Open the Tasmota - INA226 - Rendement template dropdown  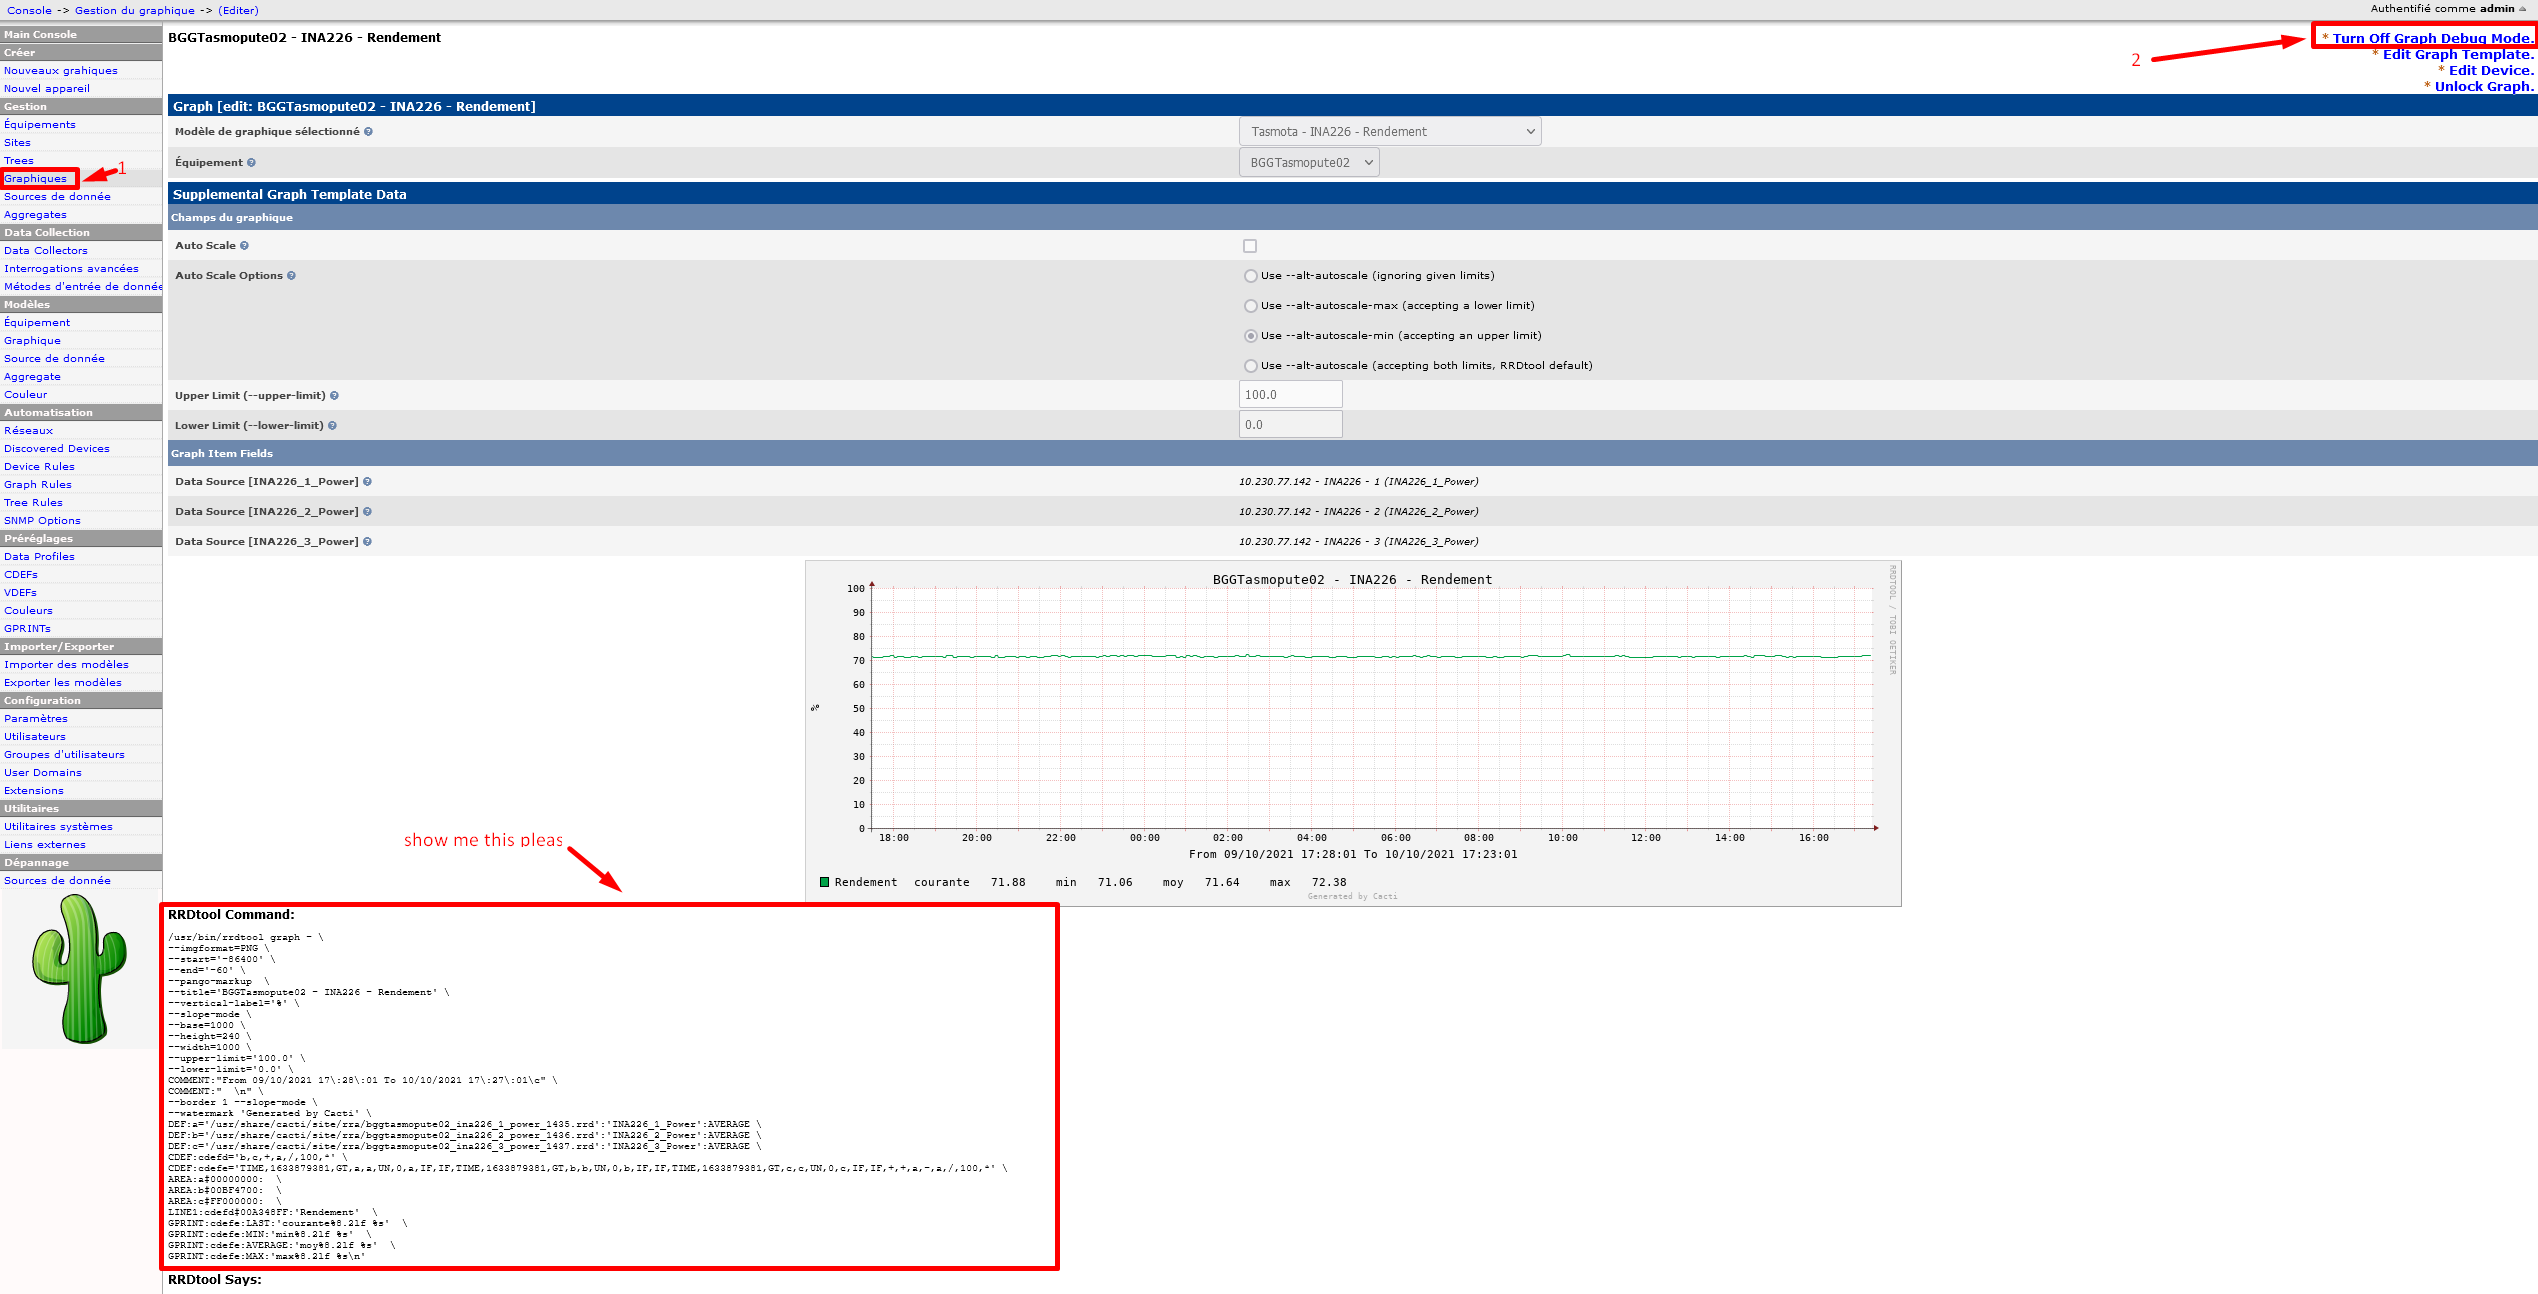[x=1390, y=132]
